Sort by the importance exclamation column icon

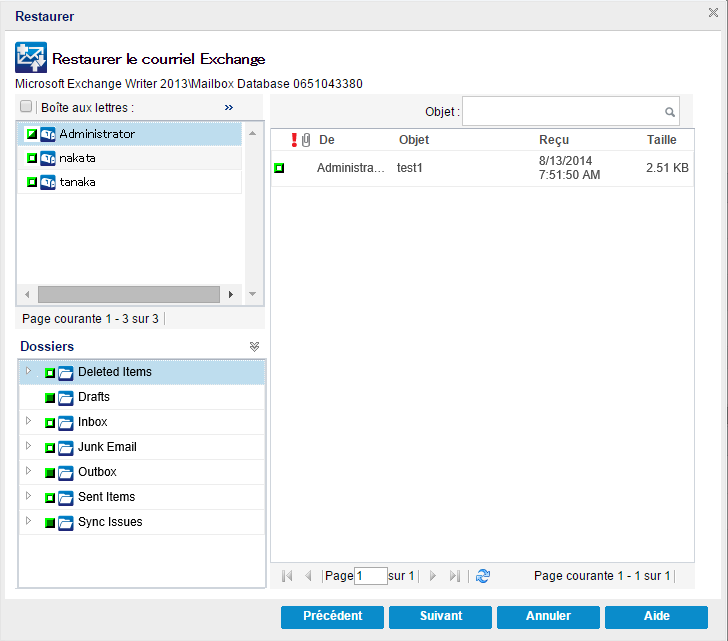point(294,140)
